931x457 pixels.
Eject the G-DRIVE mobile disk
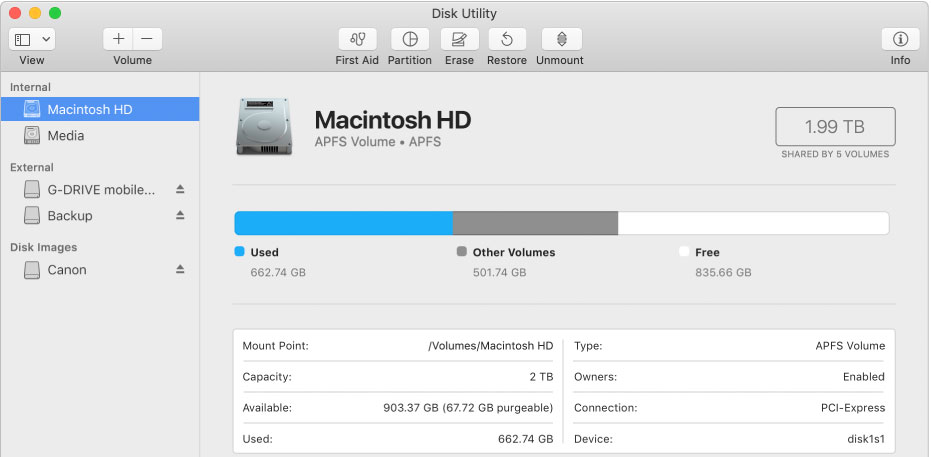coord(180,189)
